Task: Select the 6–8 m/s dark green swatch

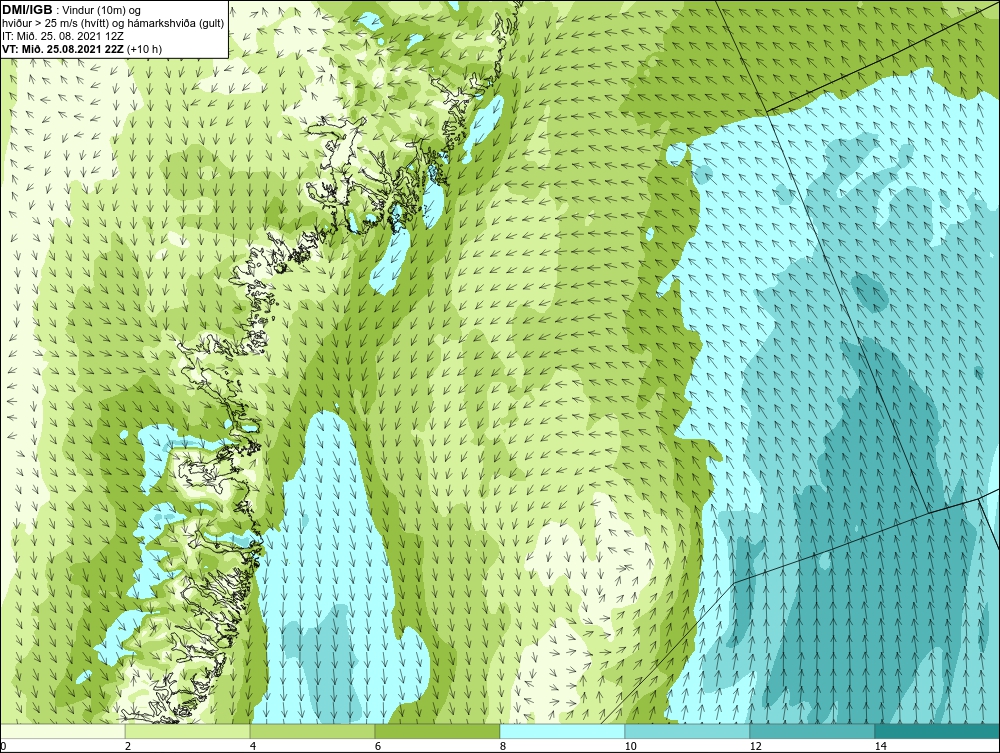Action: tap(438, 731)
